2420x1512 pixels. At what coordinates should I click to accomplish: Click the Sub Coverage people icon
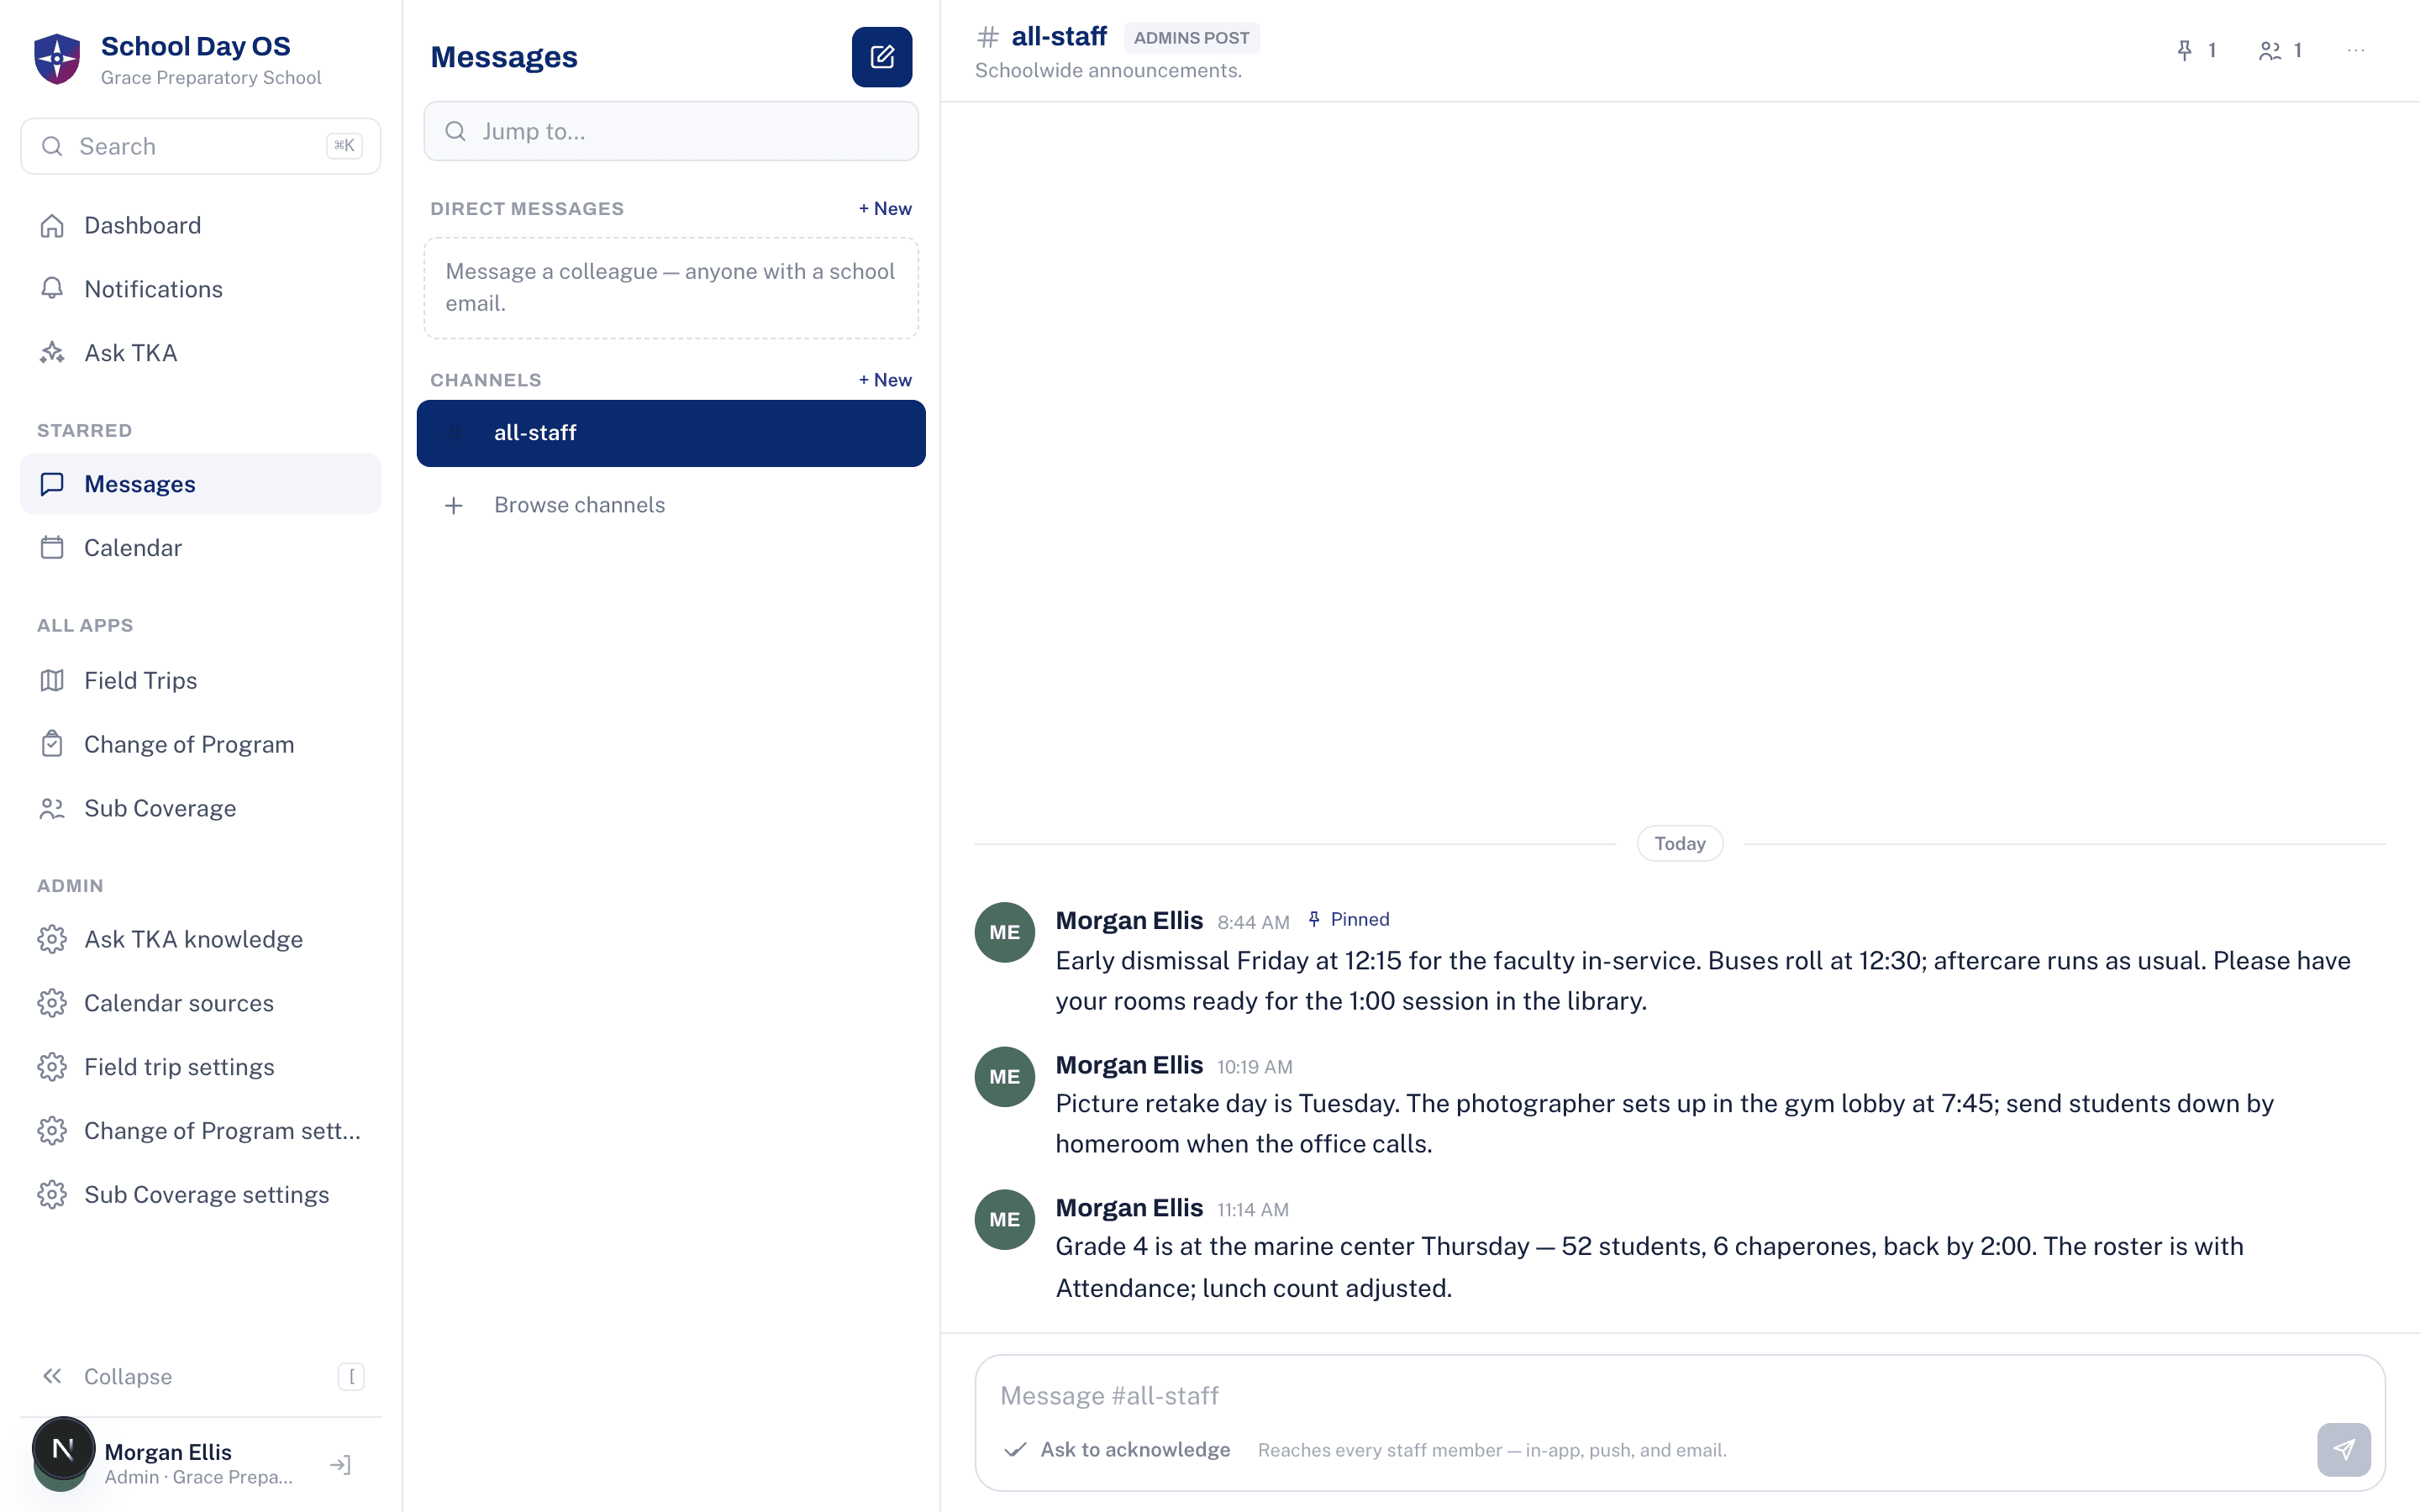point(52,808)
